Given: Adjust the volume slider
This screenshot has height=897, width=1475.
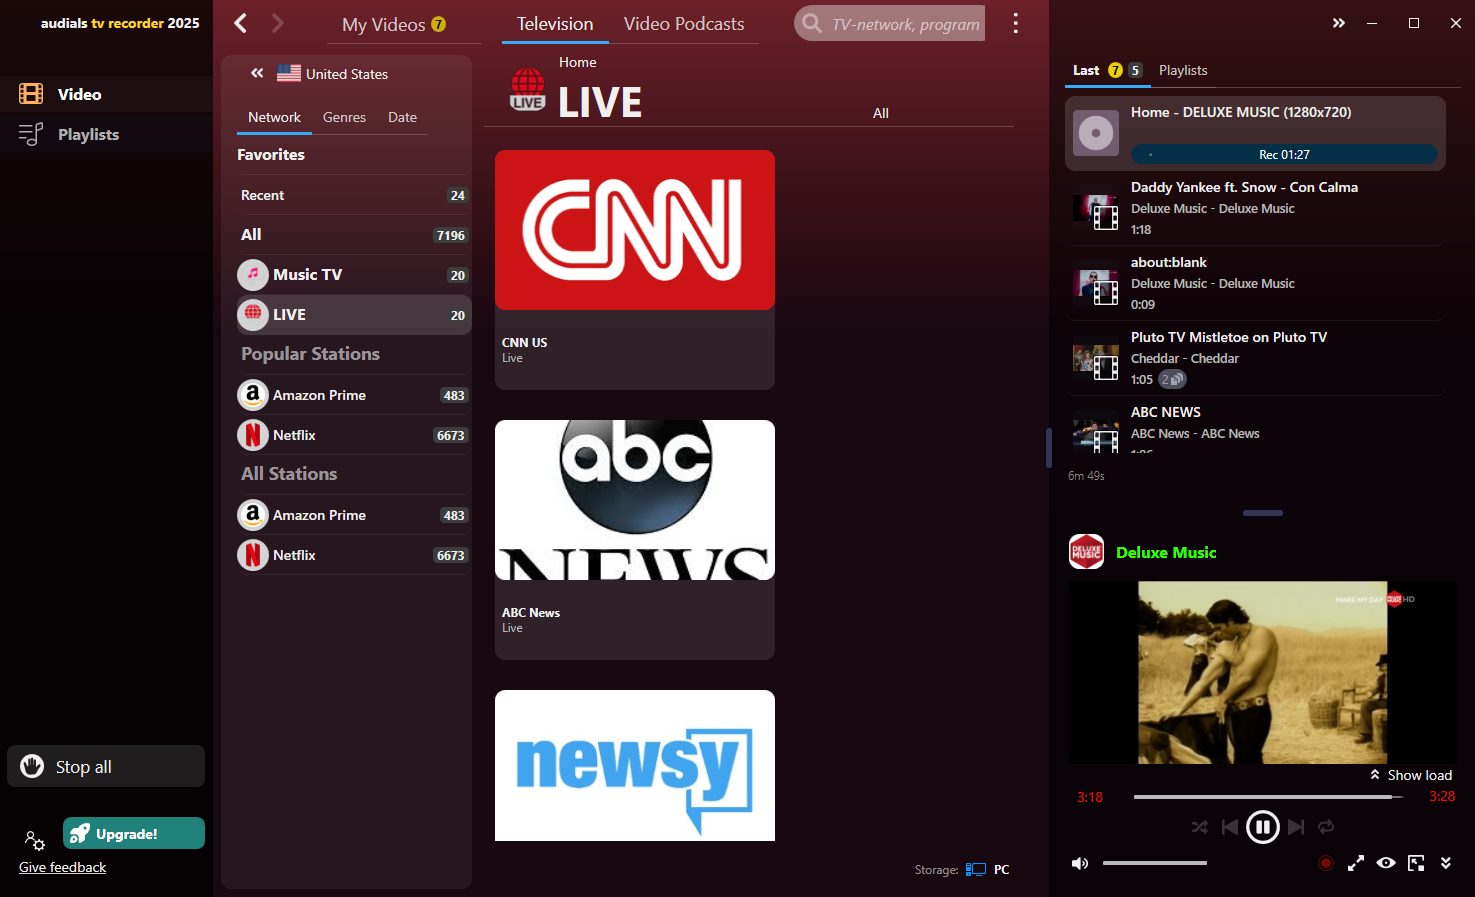Looking at the screenshot, I should click(x=1155, y=863).
